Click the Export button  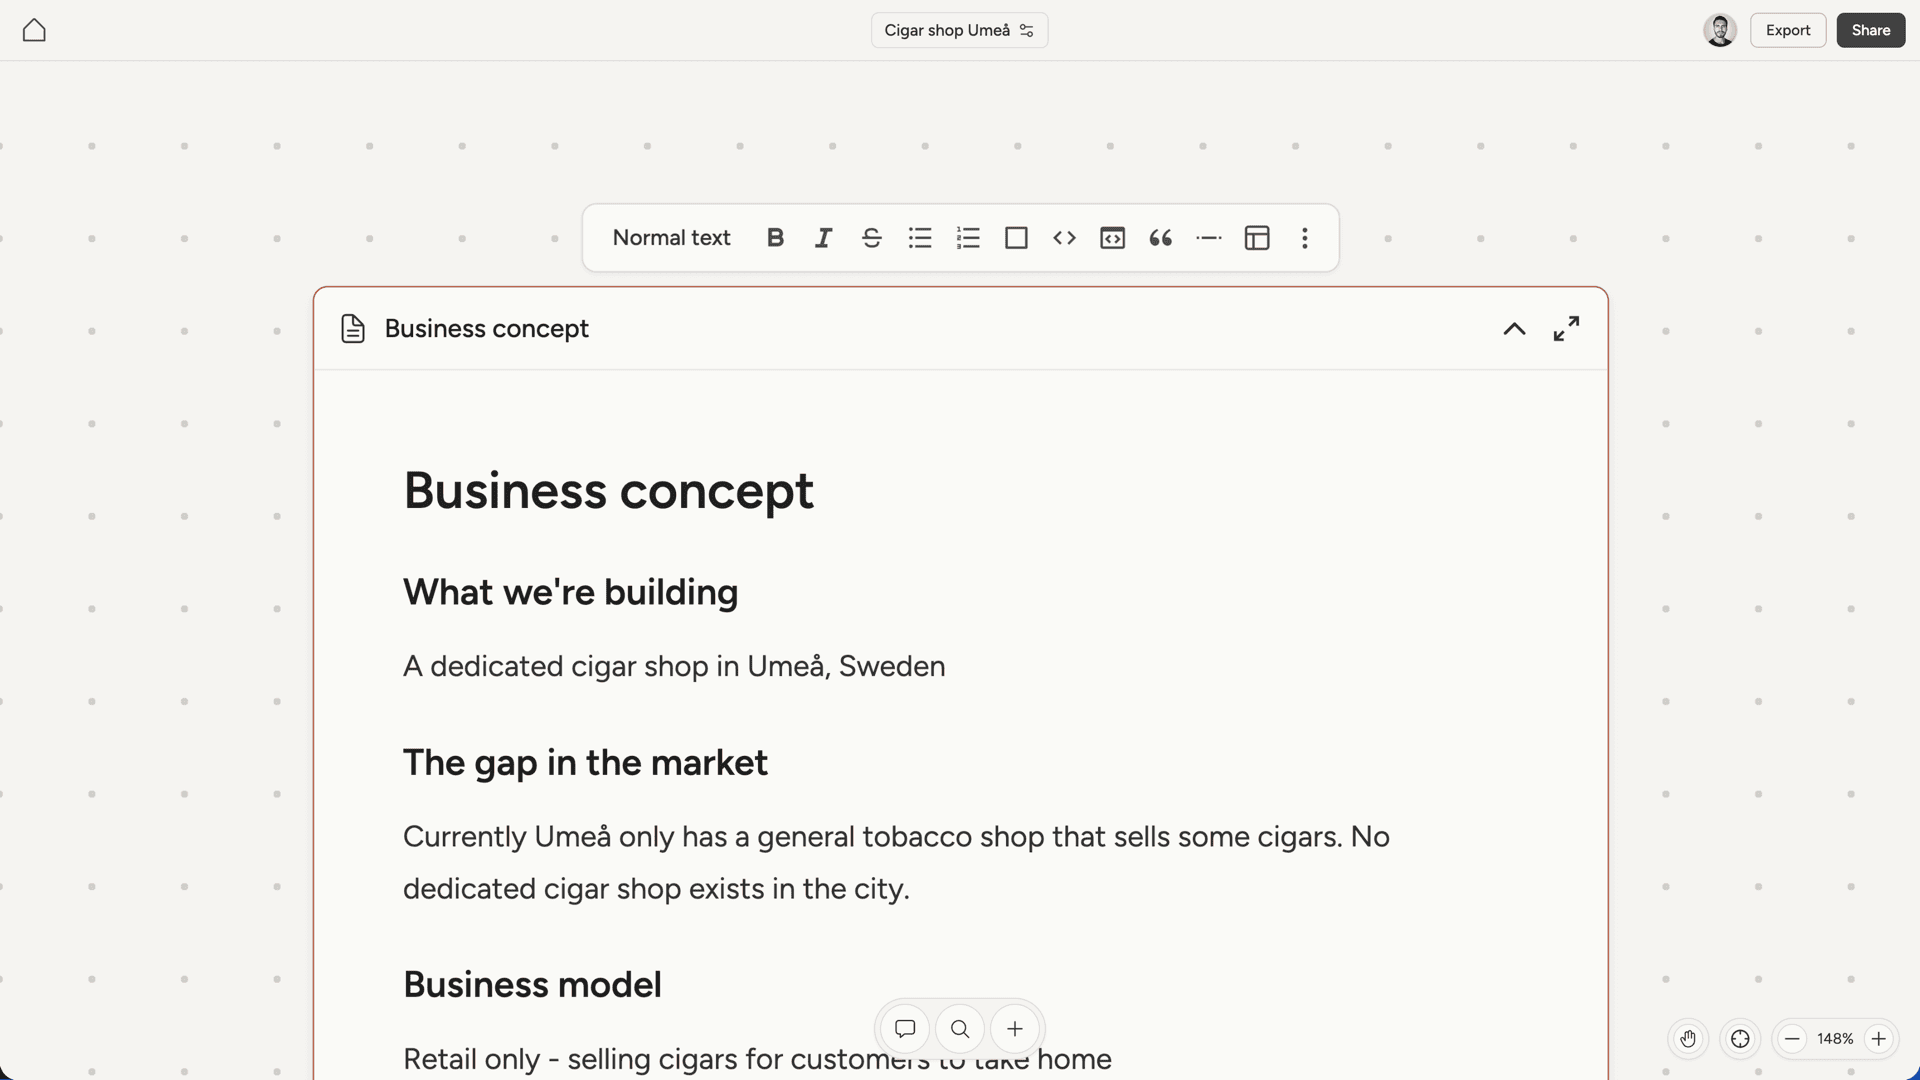(x=1787, y=30)
